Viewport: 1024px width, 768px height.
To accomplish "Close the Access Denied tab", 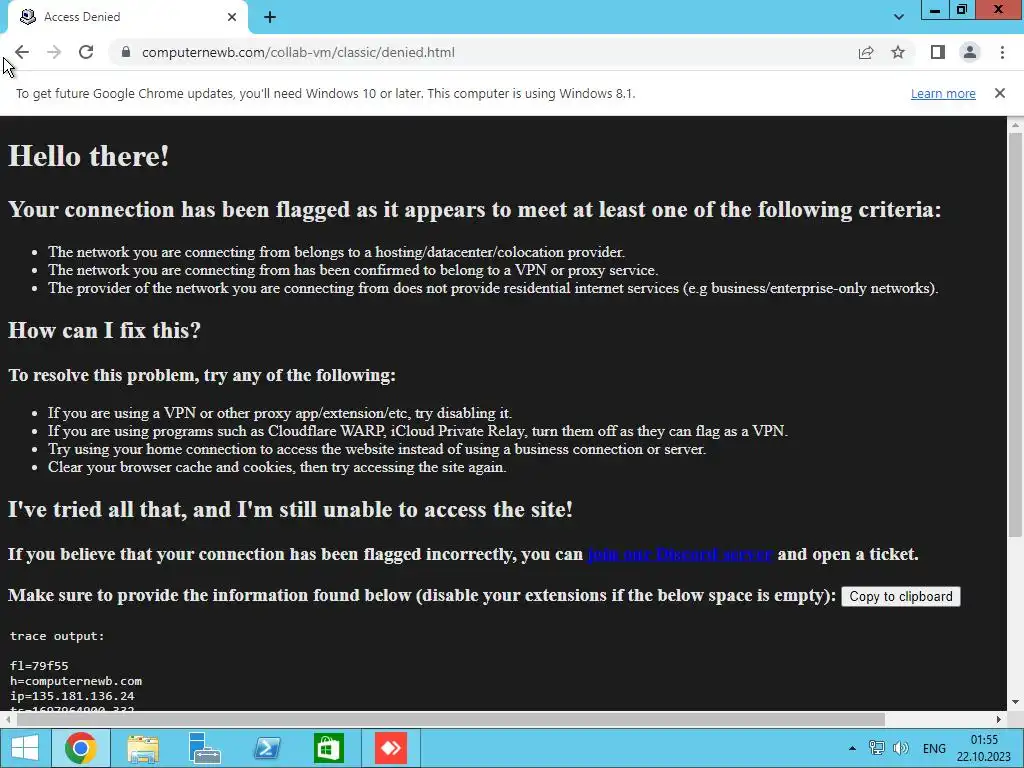I will point(232,17).
